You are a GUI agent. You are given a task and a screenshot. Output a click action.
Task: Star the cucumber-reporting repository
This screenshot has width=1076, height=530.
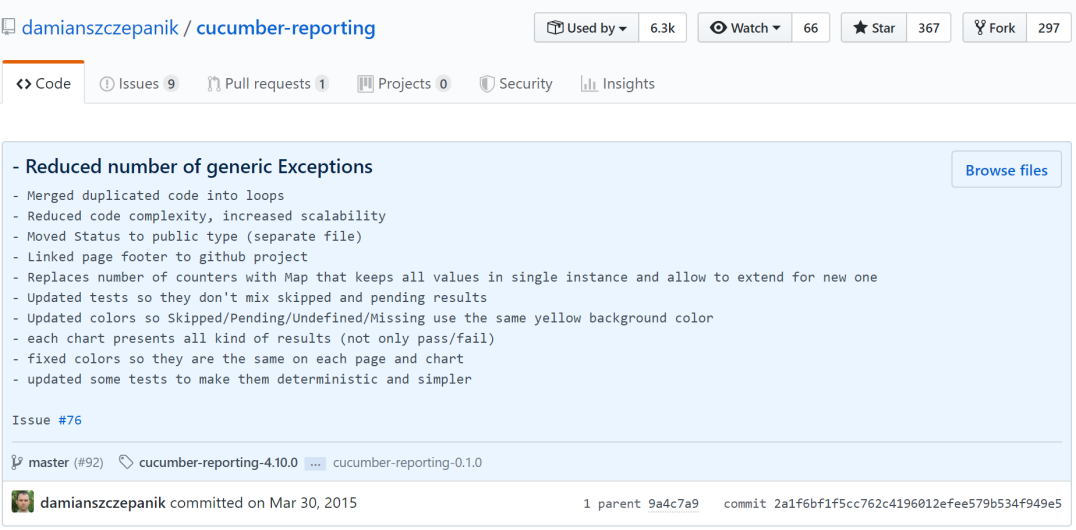(x=874, y=28)
